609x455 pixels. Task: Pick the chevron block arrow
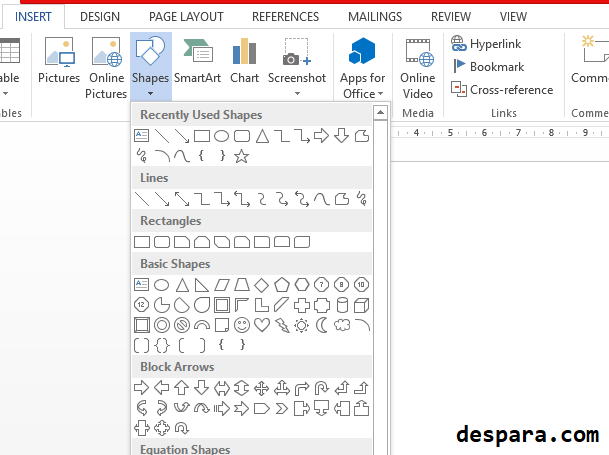(x=282, y=408)
